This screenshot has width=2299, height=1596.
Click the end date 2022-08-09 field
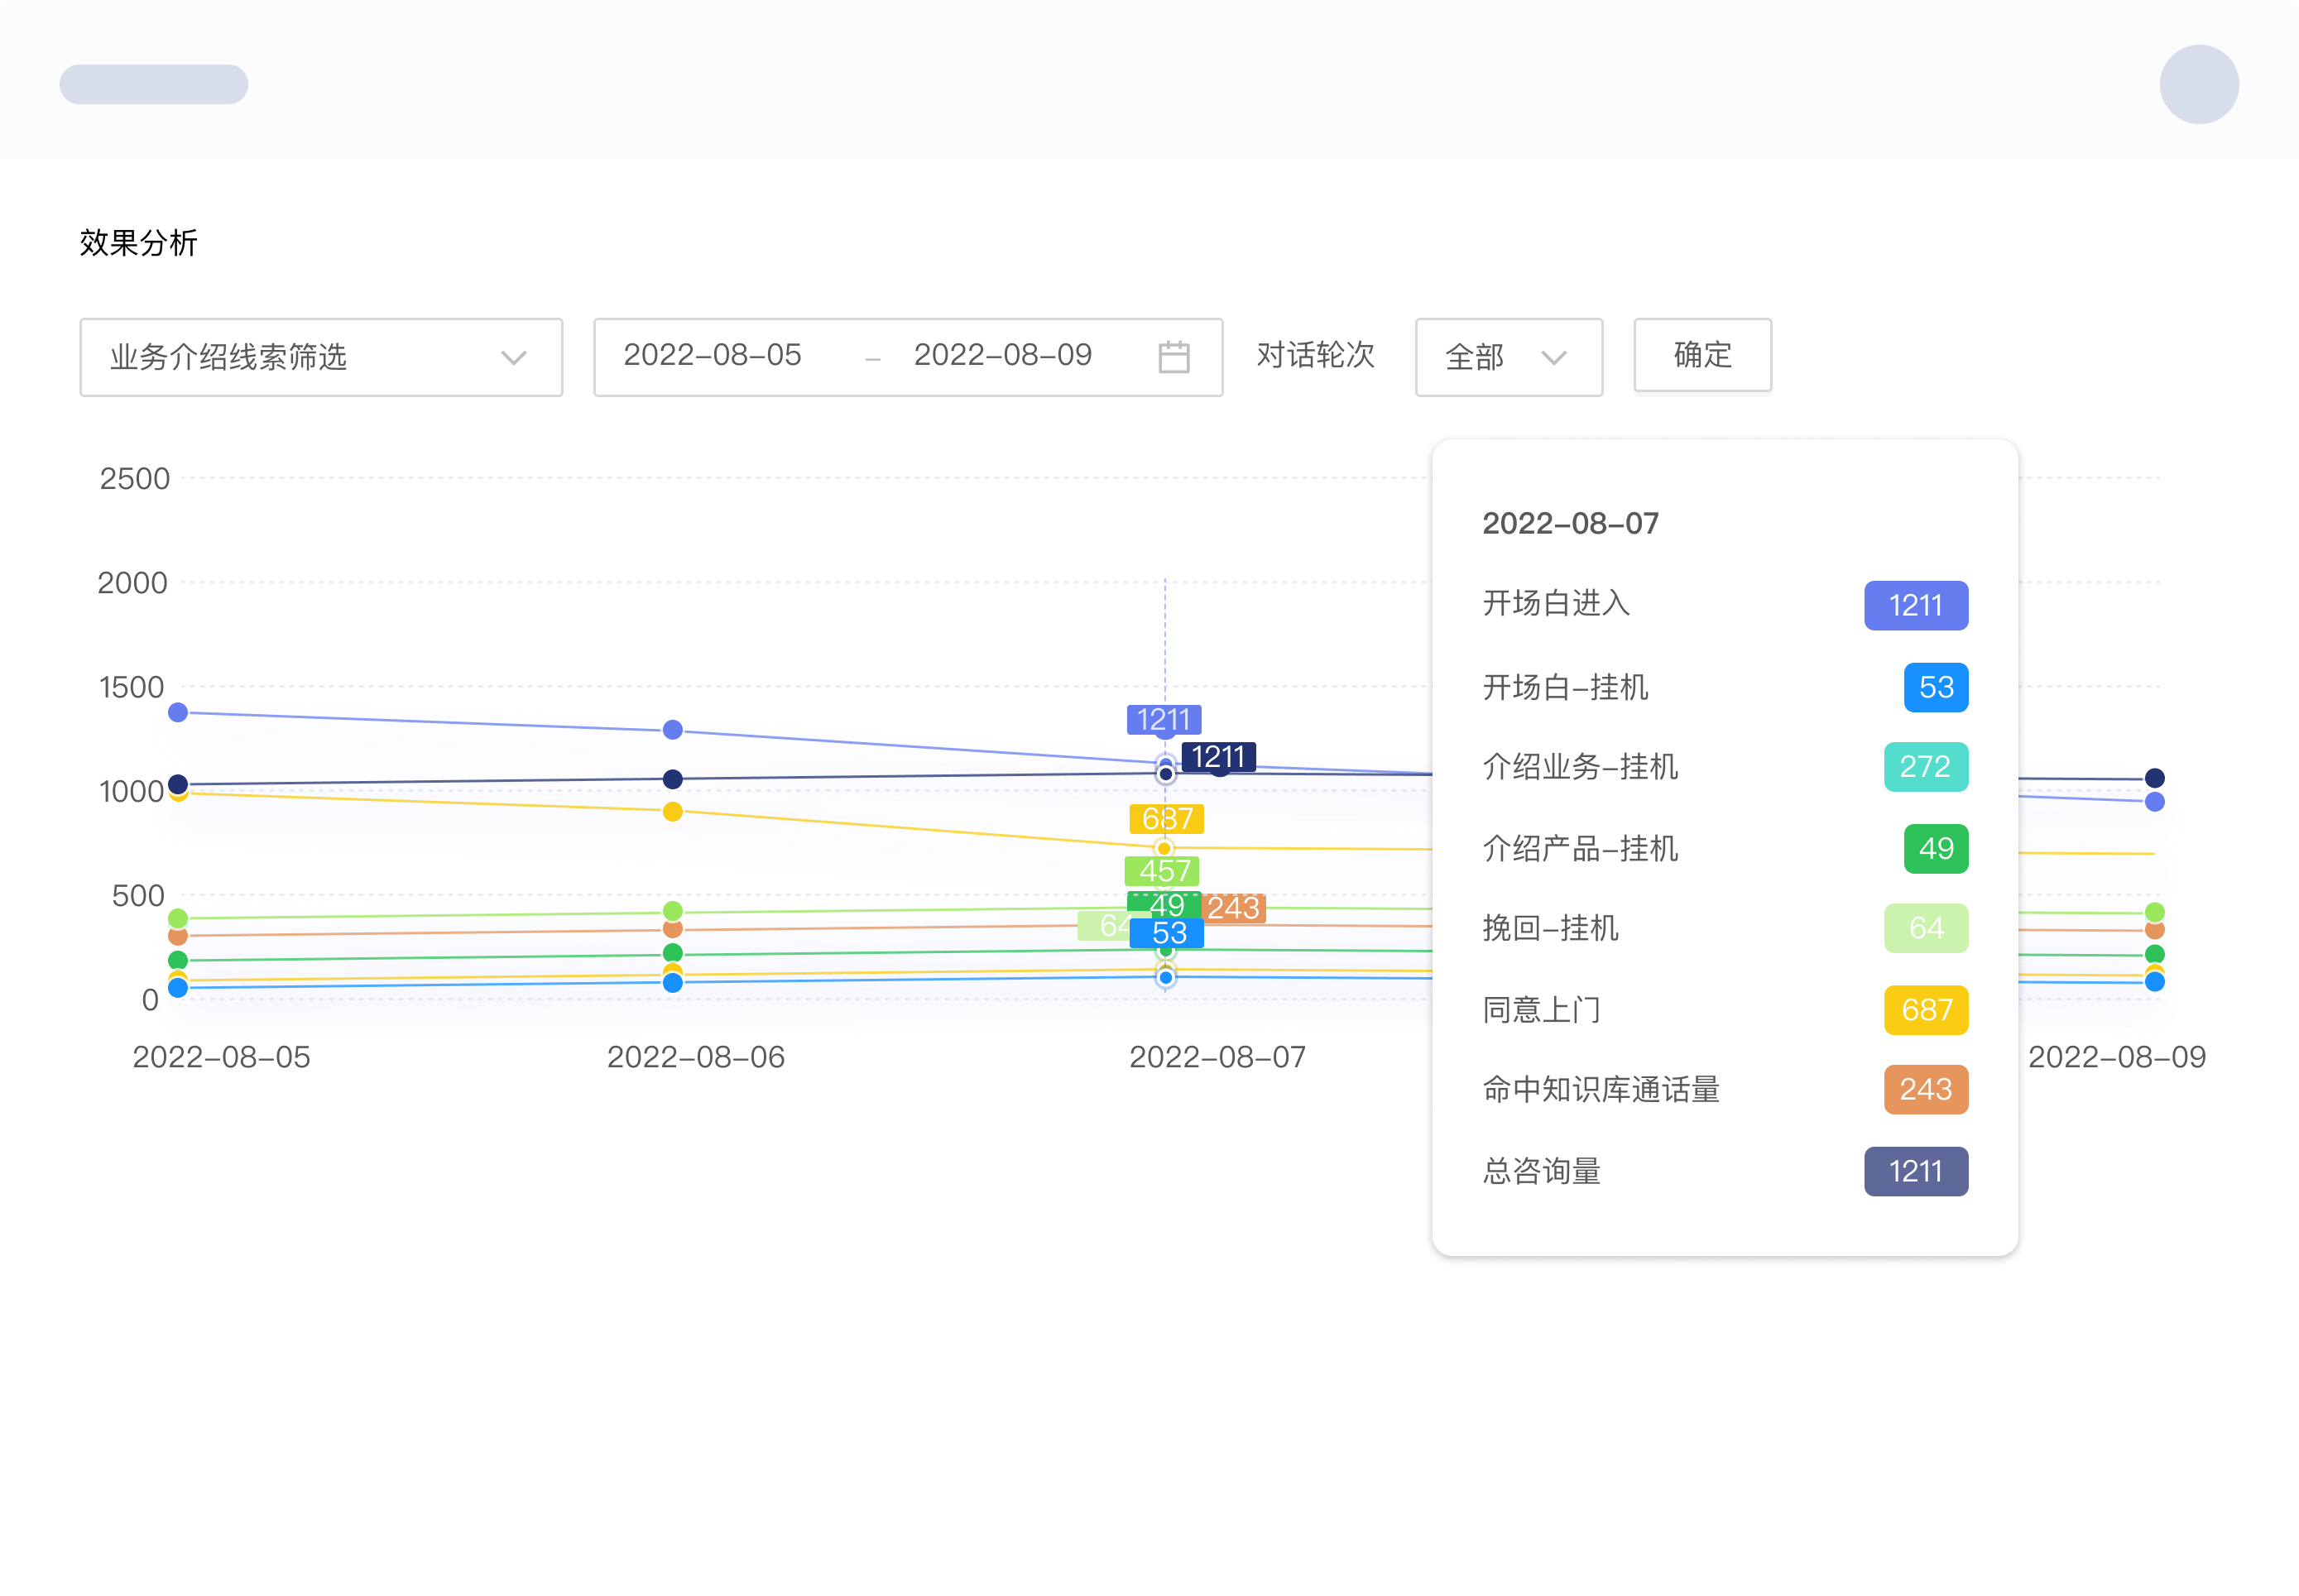coord(1002,356)
